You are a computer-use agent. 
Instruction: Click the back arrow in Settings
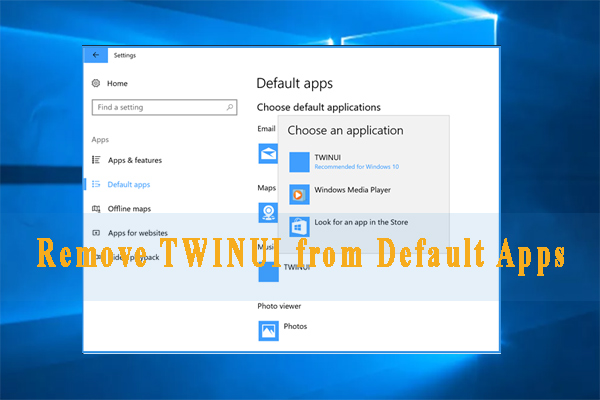(x=96, y=55)
